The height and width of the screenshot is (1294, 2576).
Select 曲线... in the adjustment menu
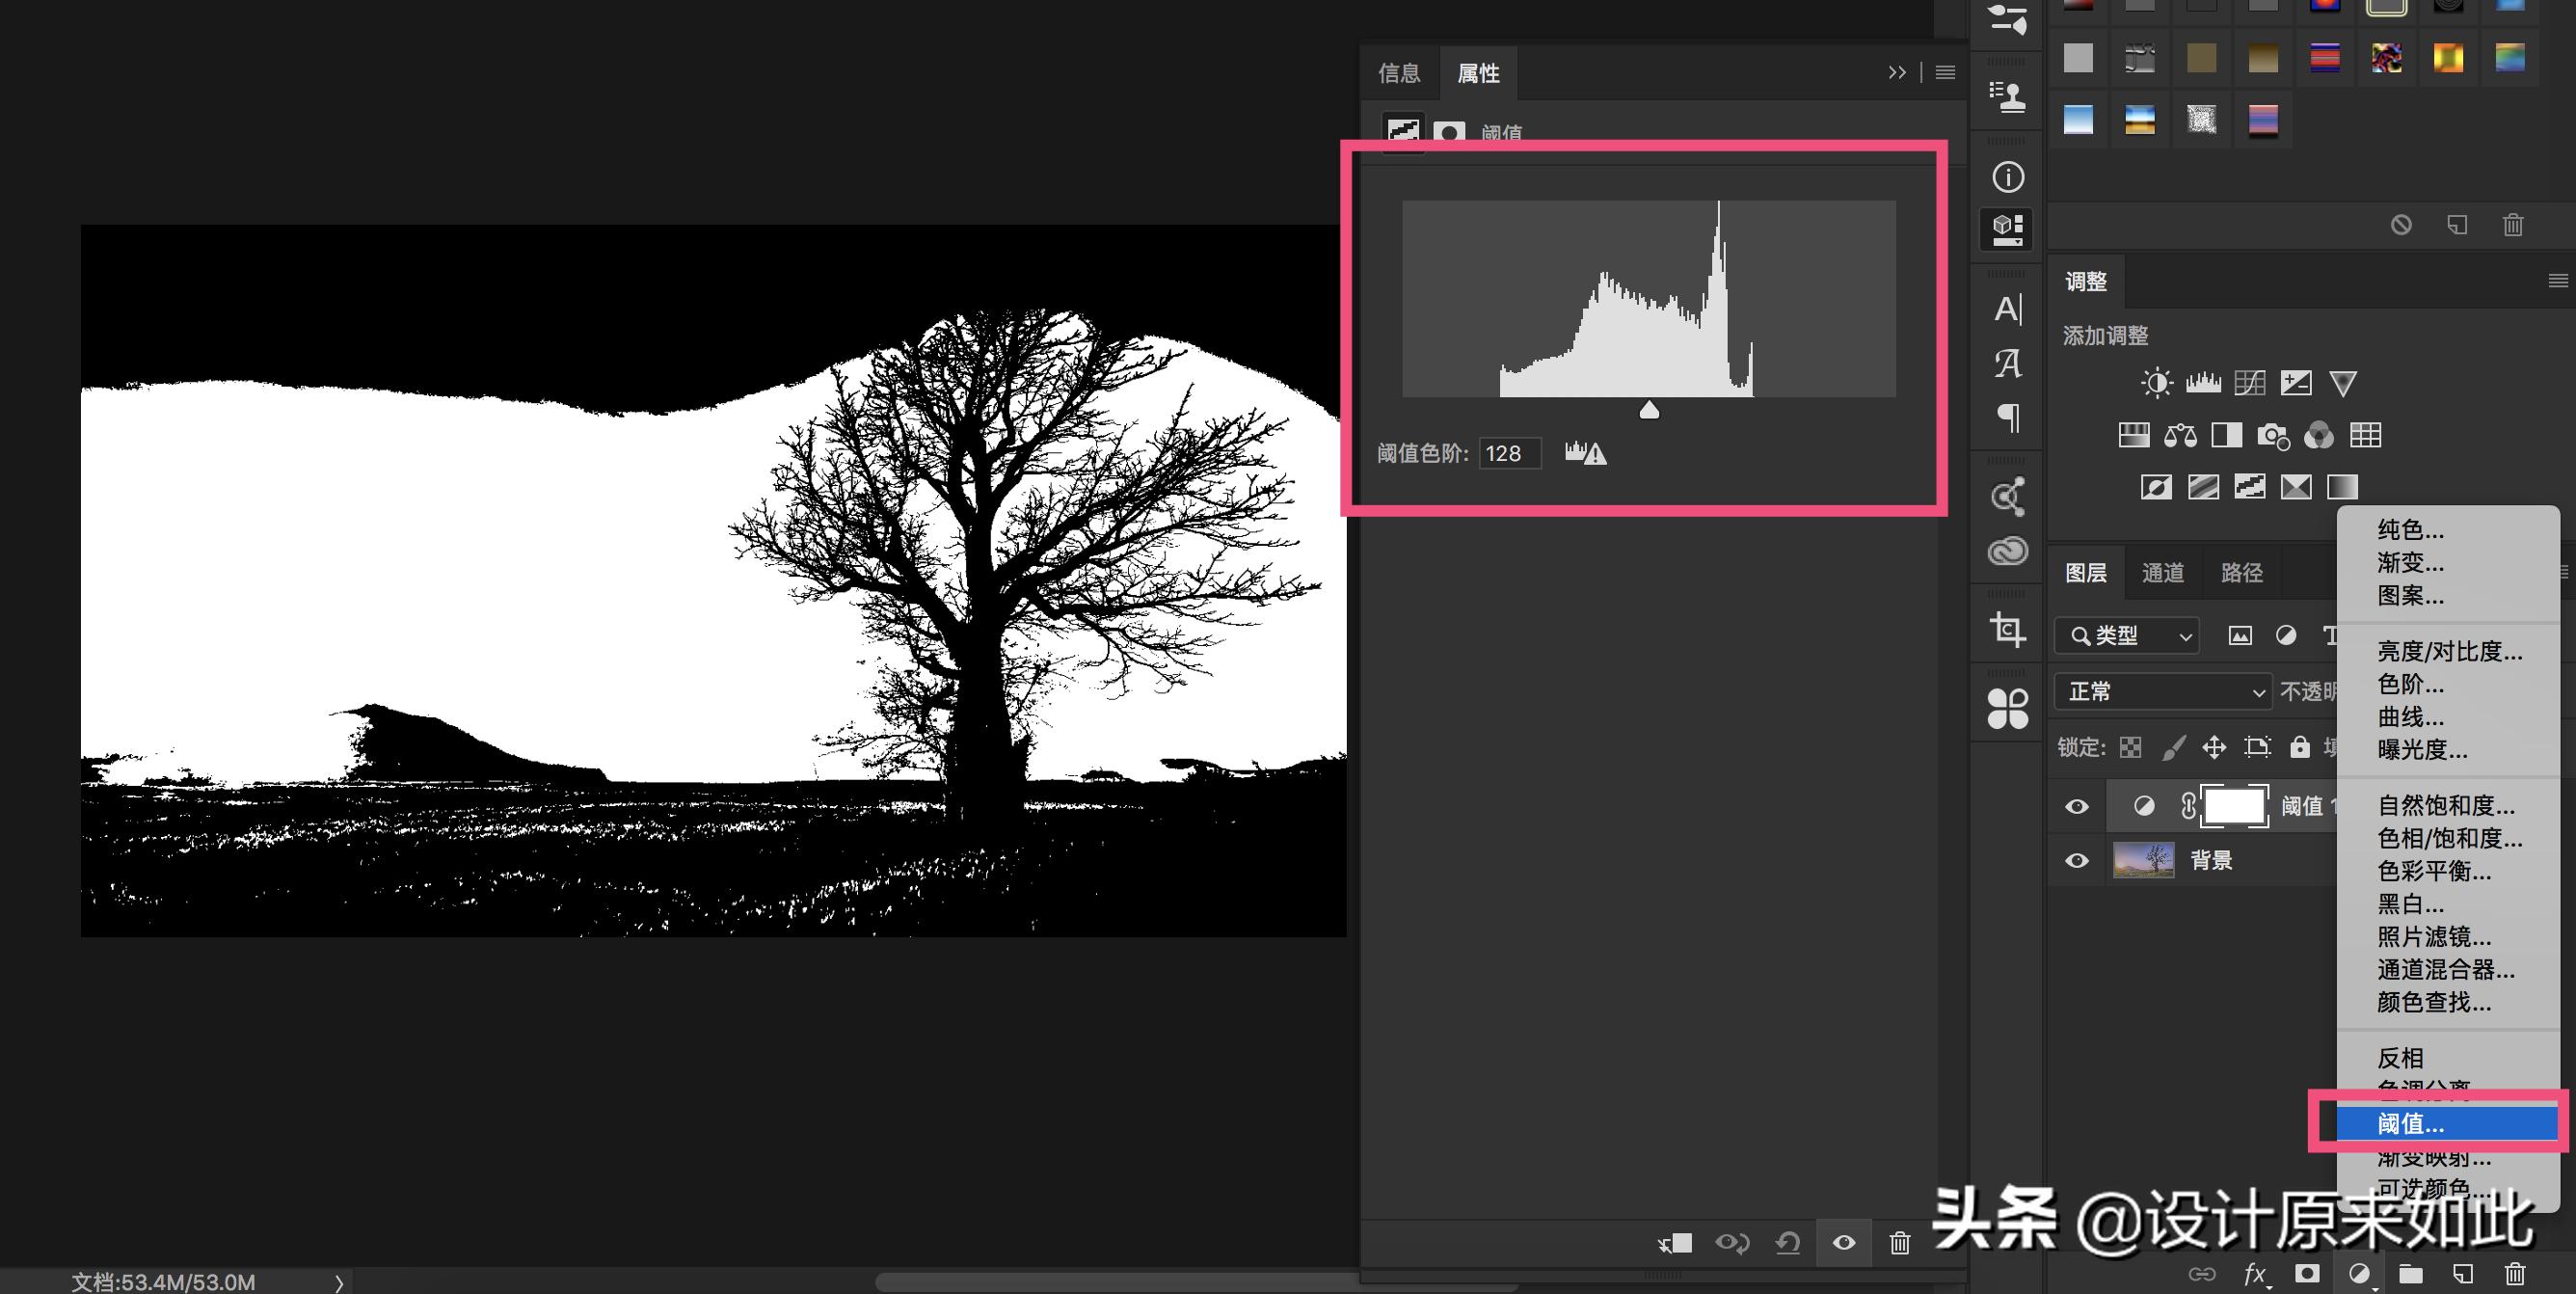pyautogui.click(x=2410, y=717)
